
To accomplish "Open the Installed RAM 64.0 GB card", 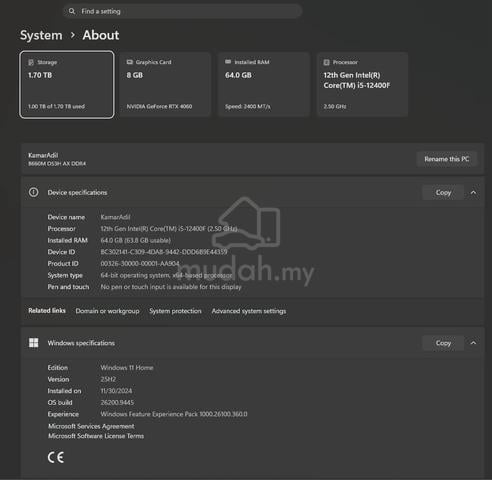I will click(x=264, y=84).
